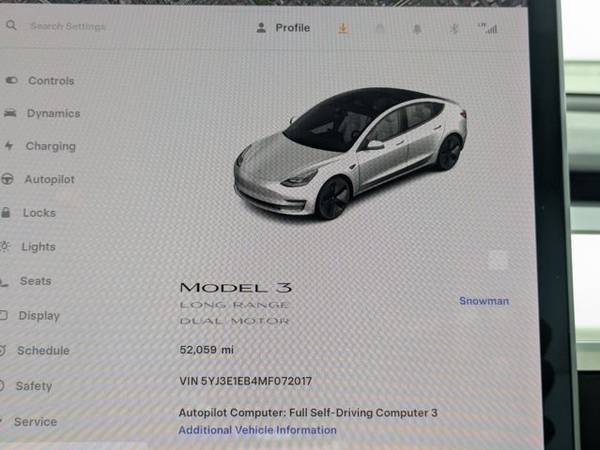Click the Charging lightning bolt icon
The image size is (600, 450).
(8, 146)
